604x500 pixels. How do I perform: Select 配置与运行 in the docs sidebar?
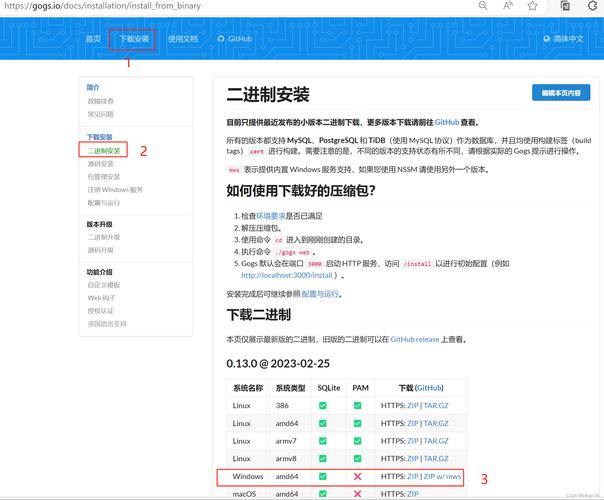pos(104,203)
